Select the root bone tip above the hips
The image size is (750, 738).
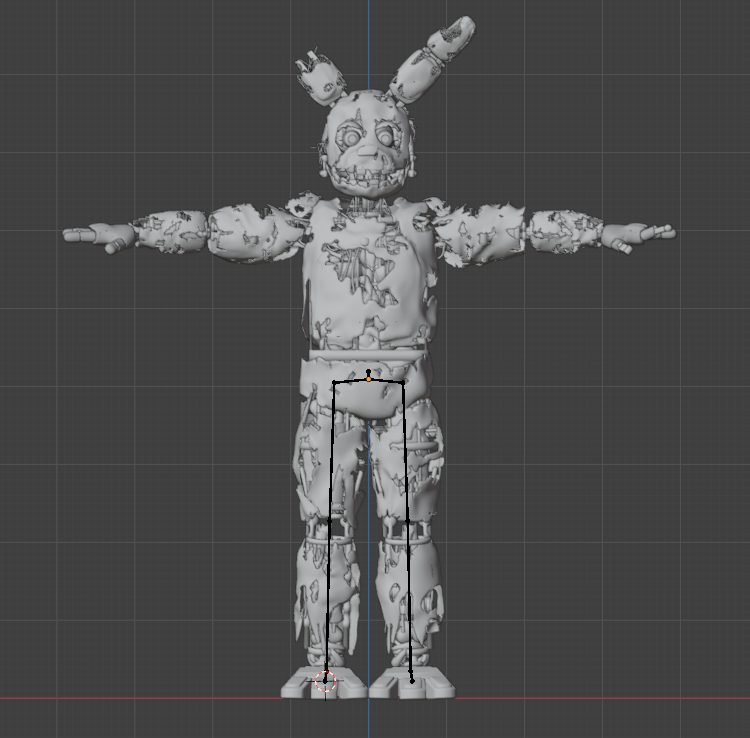pos(368,371)
